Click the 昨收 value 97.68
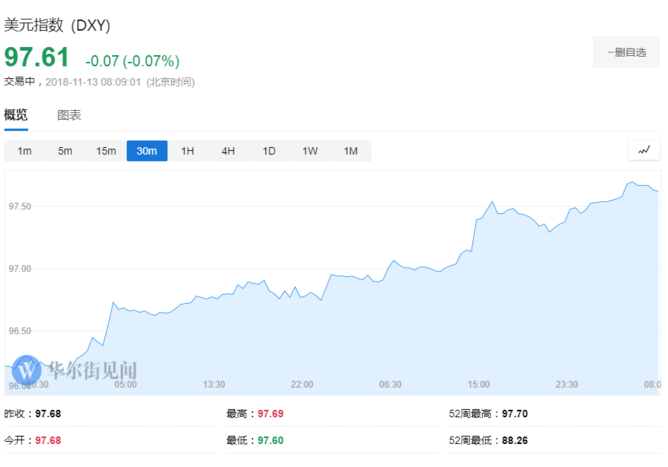668x467 pixels. tap(48, 412)
